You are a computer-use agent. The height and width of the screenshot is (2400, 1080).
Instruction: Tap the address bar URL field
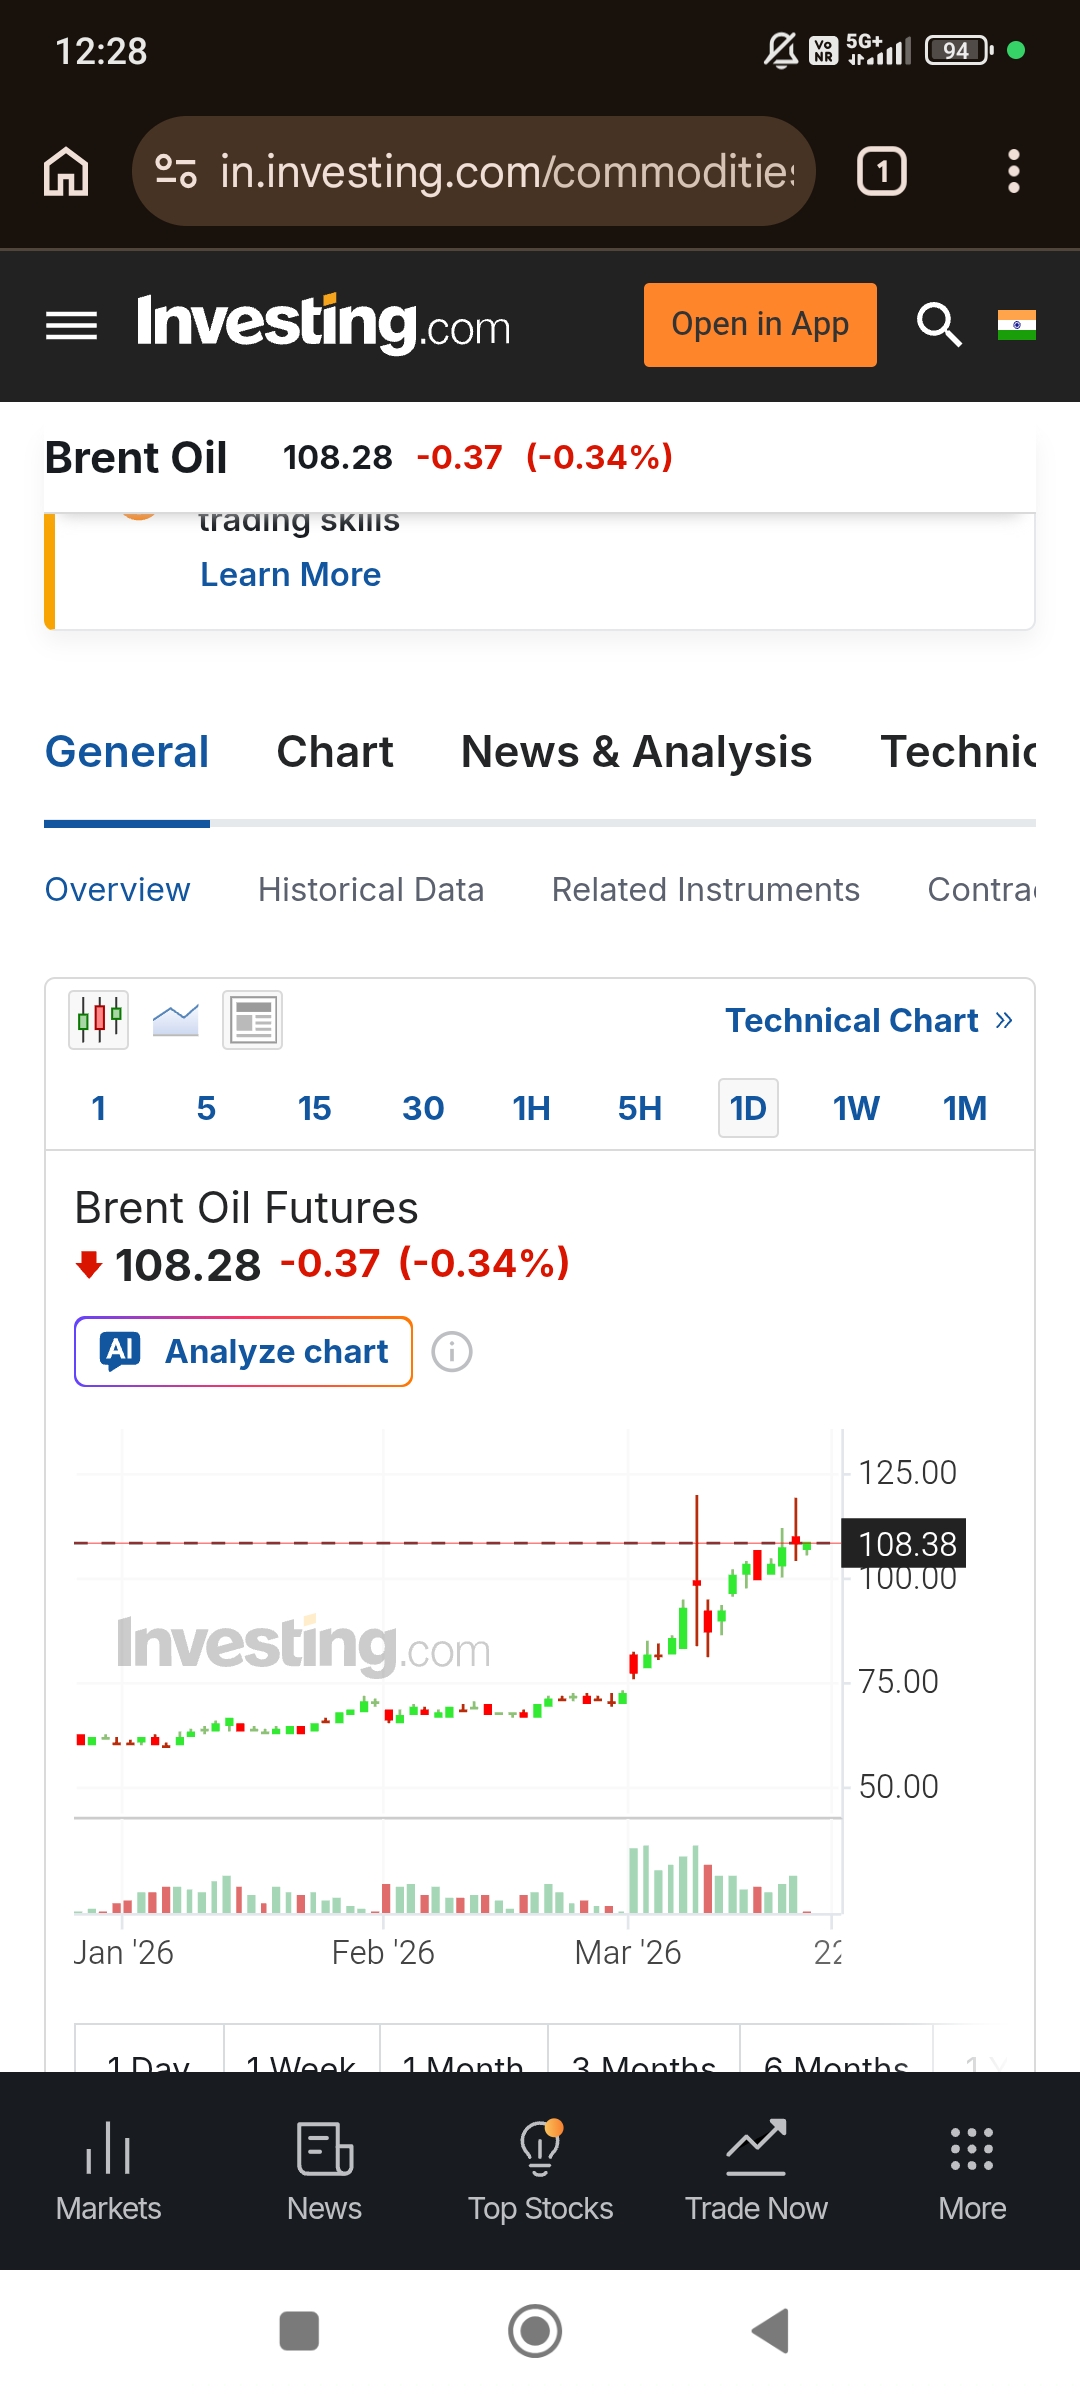tap(505, 171)
